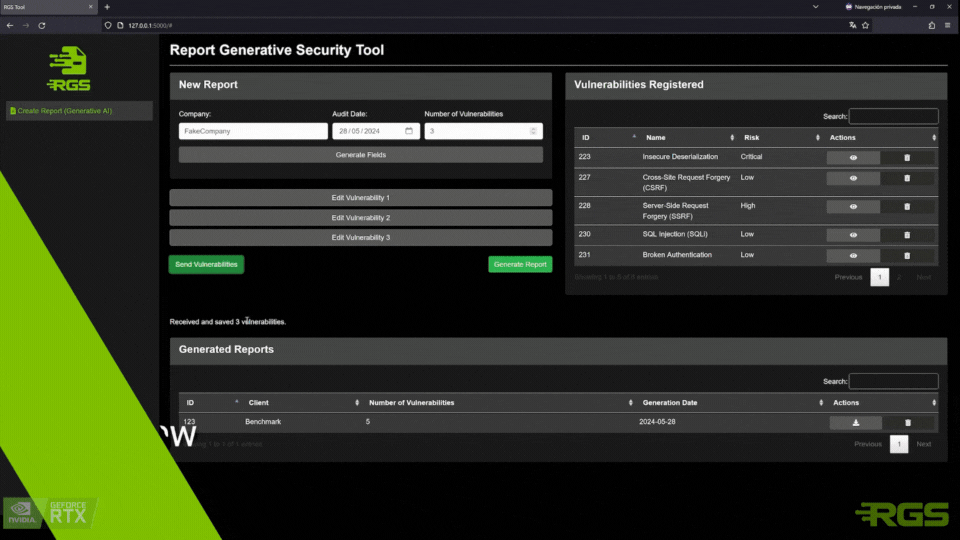Screen dimensions: 960x540
Task: Expand Edit Vulnerability 1
Action: click(361, 198)
